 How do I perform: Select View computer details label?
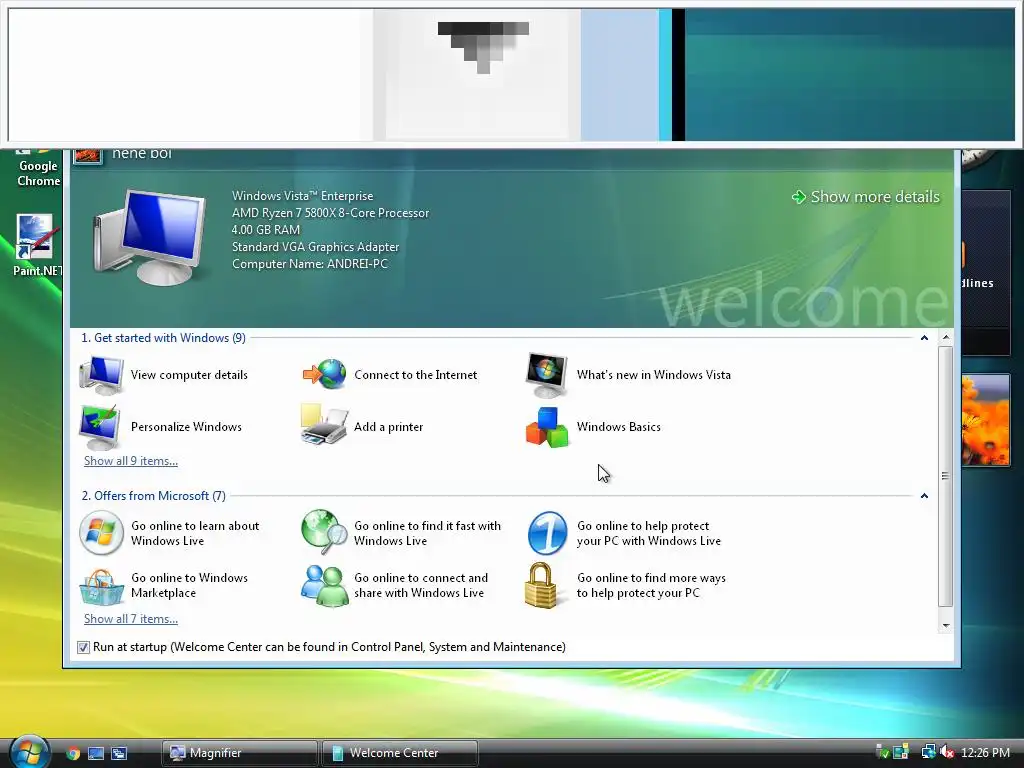click(189, 375)
